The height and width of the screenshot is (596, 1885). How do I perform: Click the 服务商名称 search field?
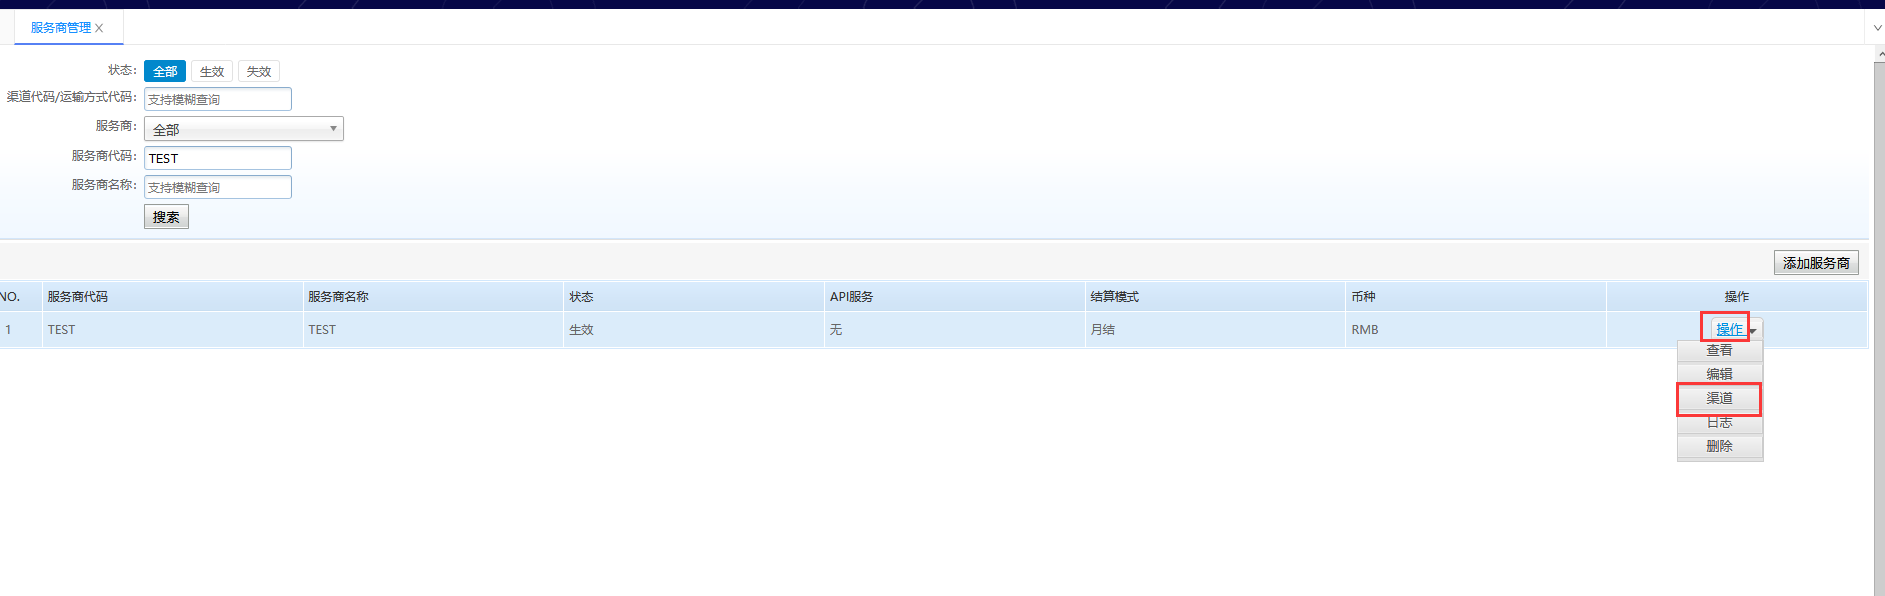click(218, 187)
